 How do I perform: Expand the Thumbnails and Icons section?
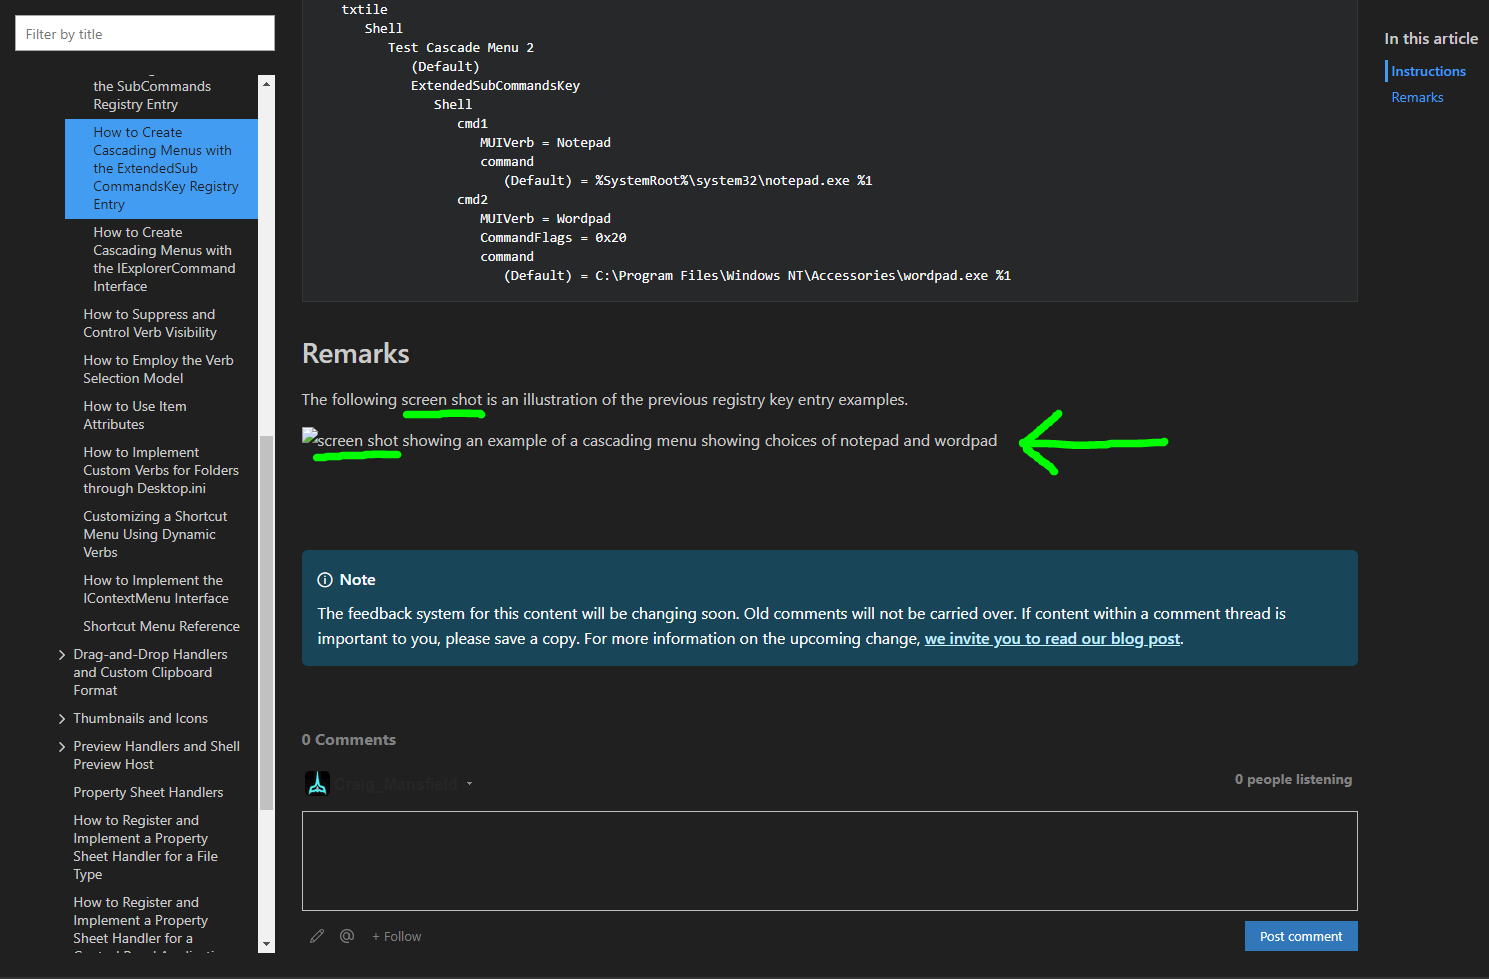click(62, 718)
